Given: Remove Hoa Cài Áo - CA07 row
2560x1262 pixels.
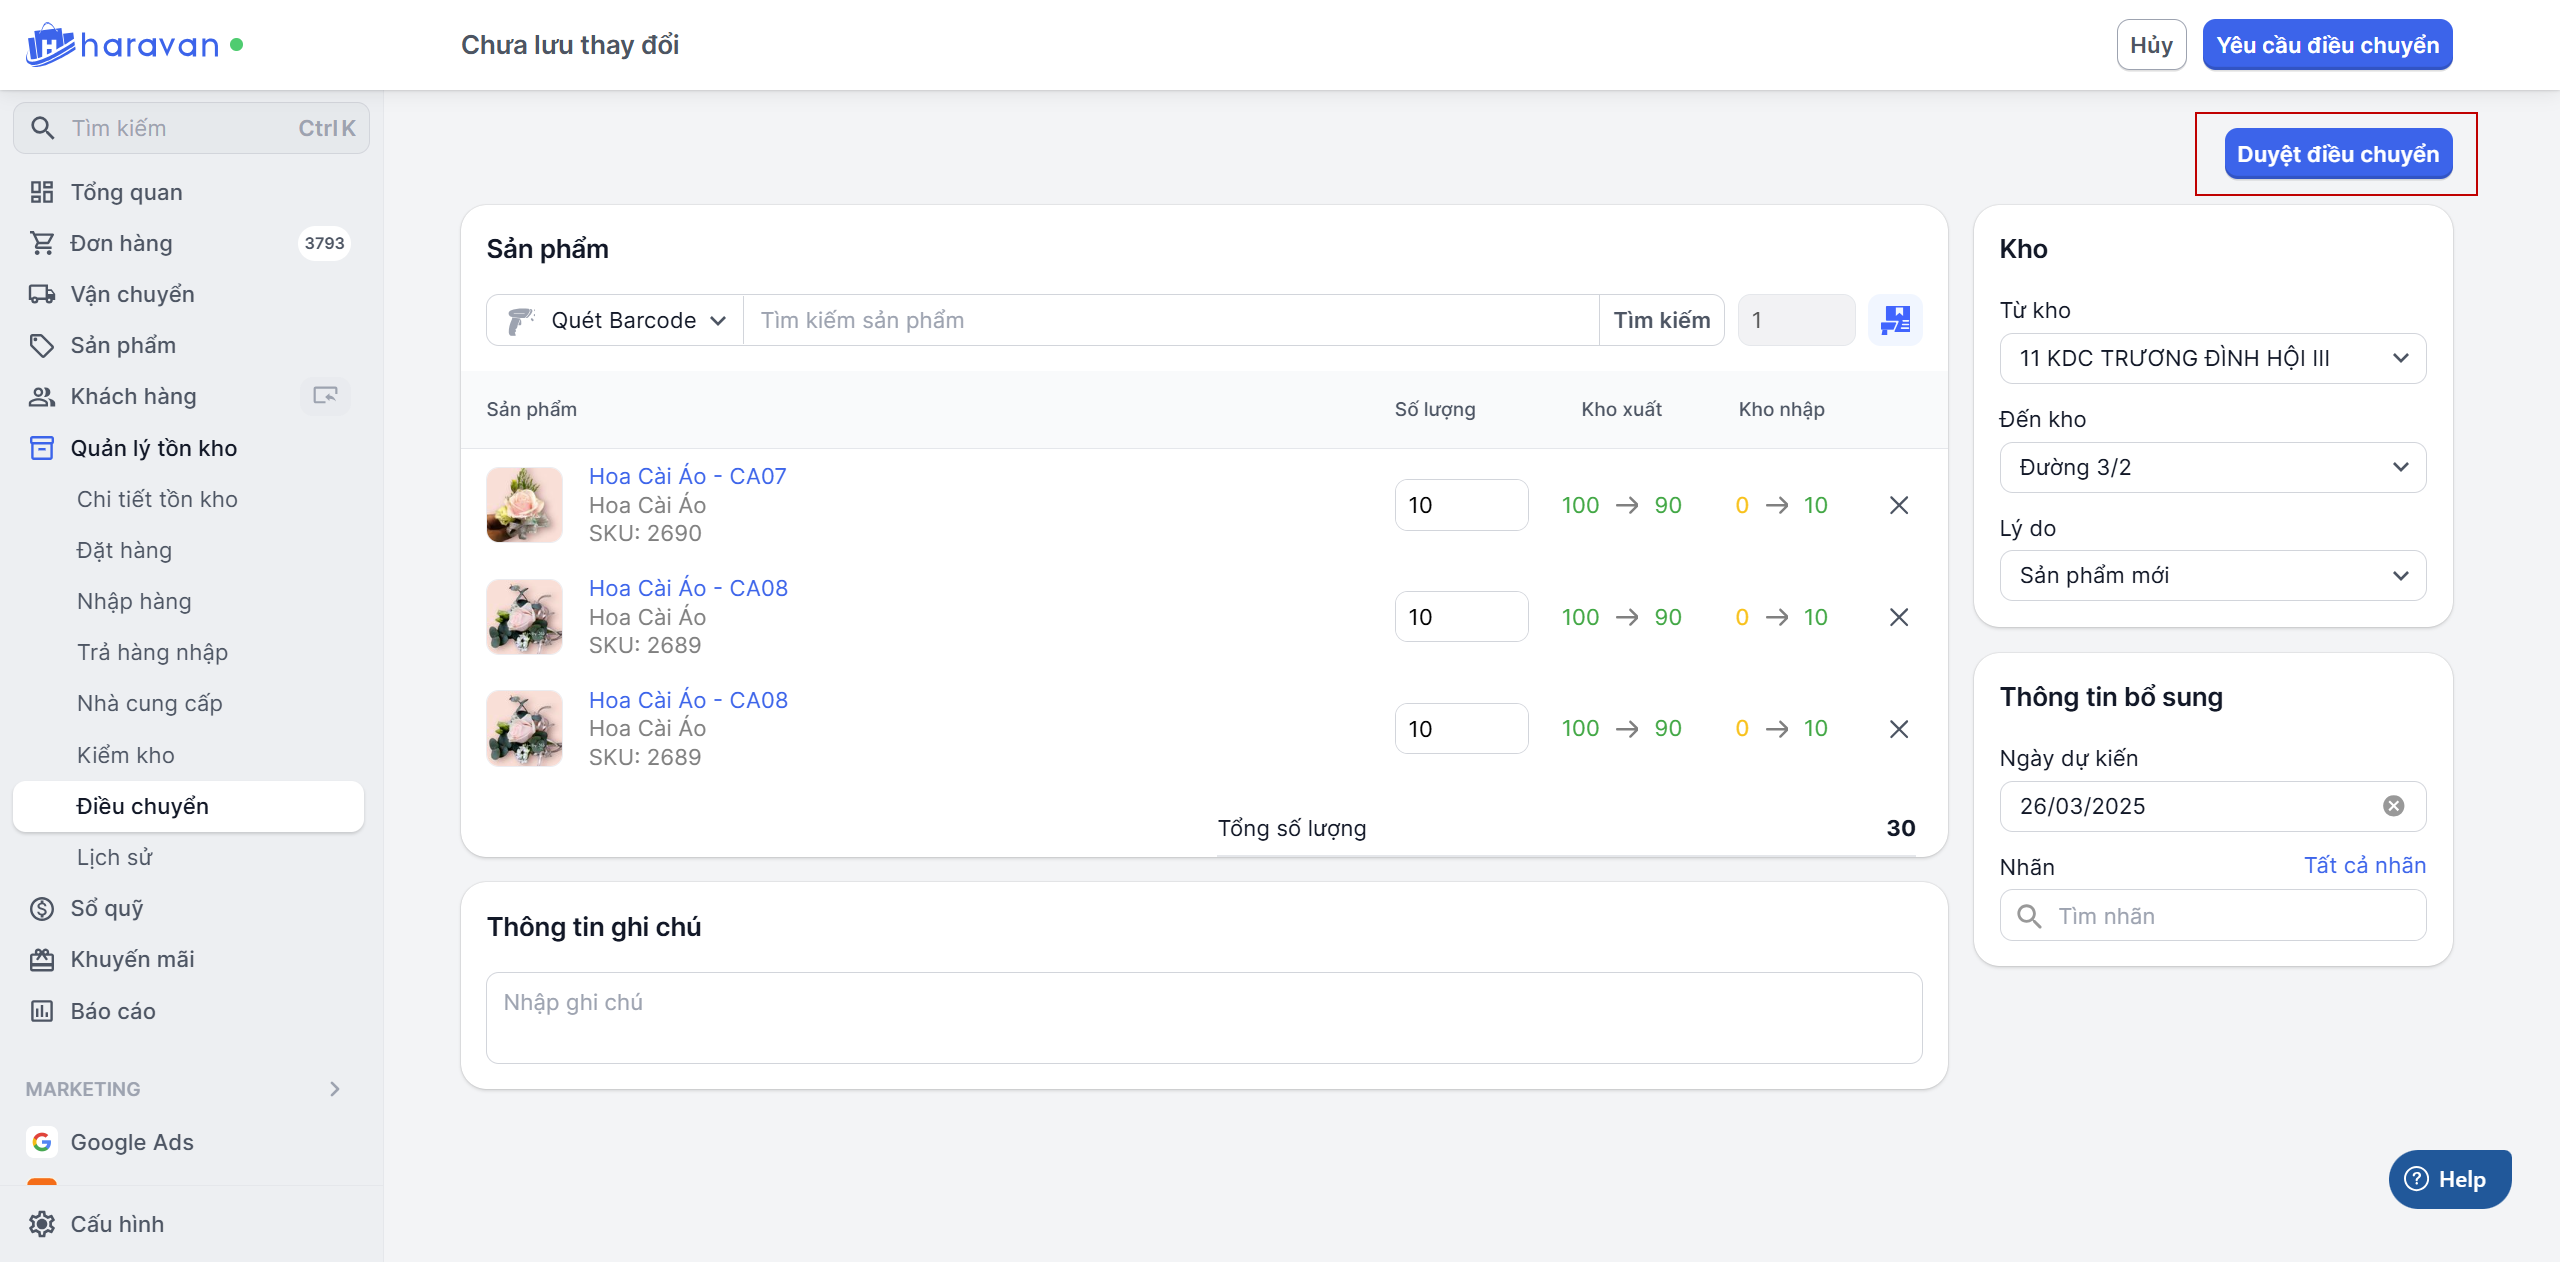Looking at the screenshot, I should coord(1899,505).
